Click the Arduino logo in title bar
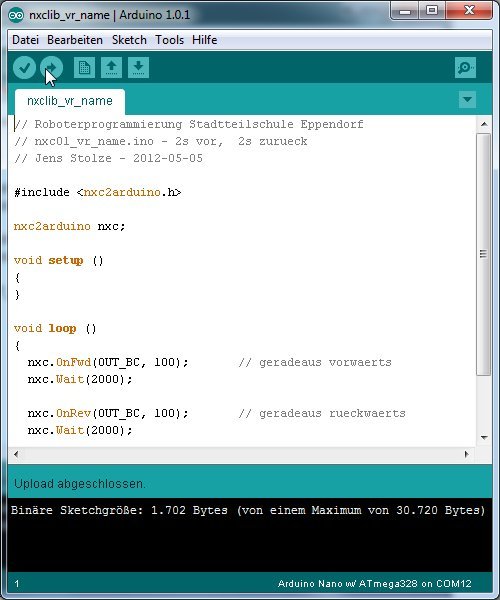The image size is (500, 600). pos(16,15)
